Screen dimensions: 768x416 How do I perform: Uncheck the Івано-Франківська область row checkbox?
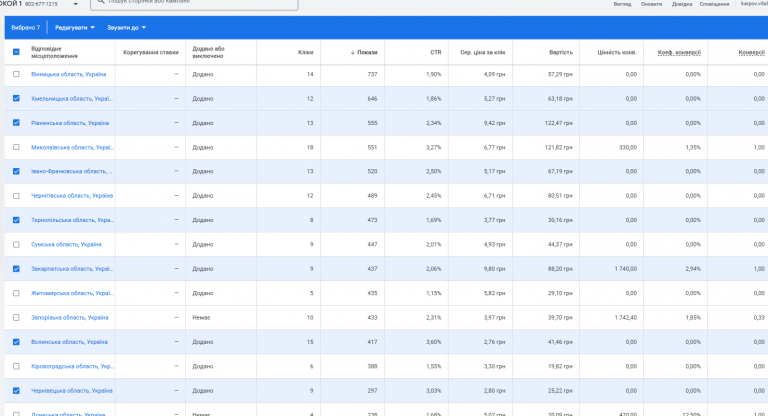(x=16, y=171)
